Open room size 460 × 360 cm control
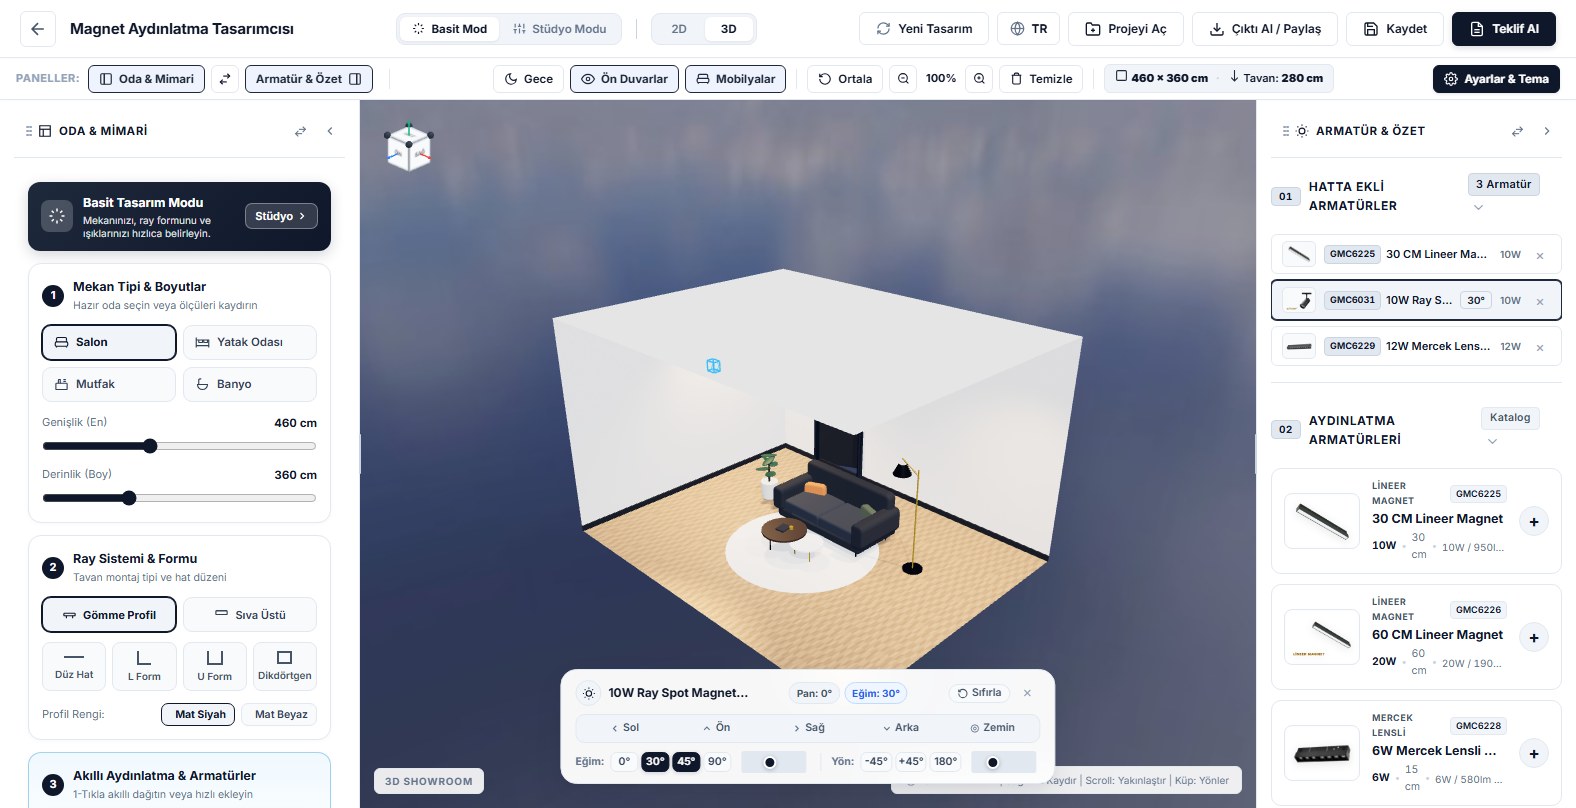 pyautogui.click(x=1162, y=77)
